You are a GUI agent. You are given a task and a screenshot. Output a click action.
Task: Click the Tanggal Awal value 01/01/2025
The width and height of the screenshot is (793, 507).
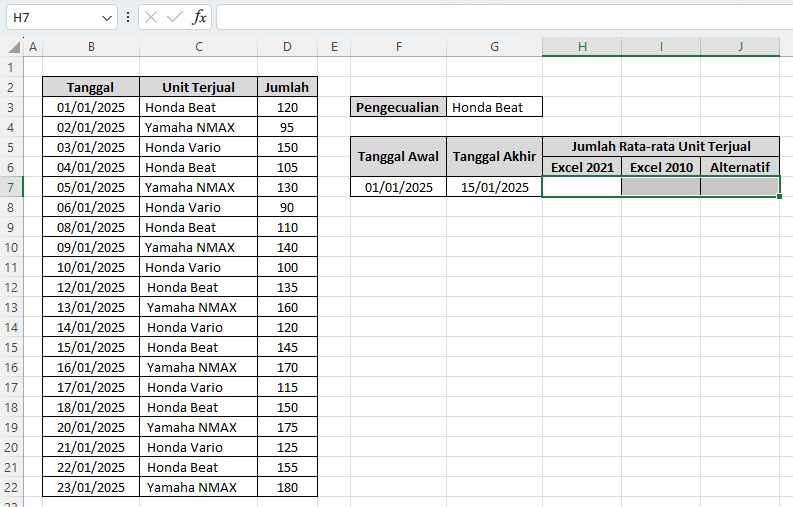[x=399, y=187]
